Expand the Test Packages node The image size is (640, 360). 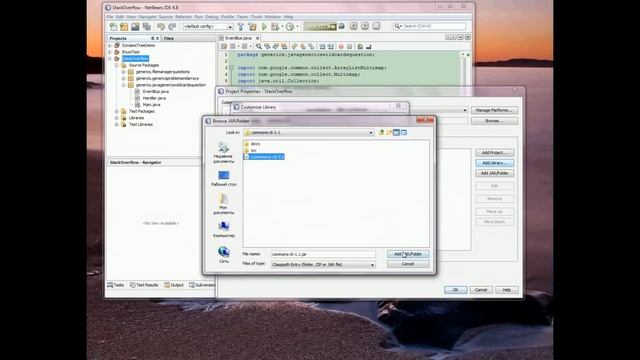[117, 111]
